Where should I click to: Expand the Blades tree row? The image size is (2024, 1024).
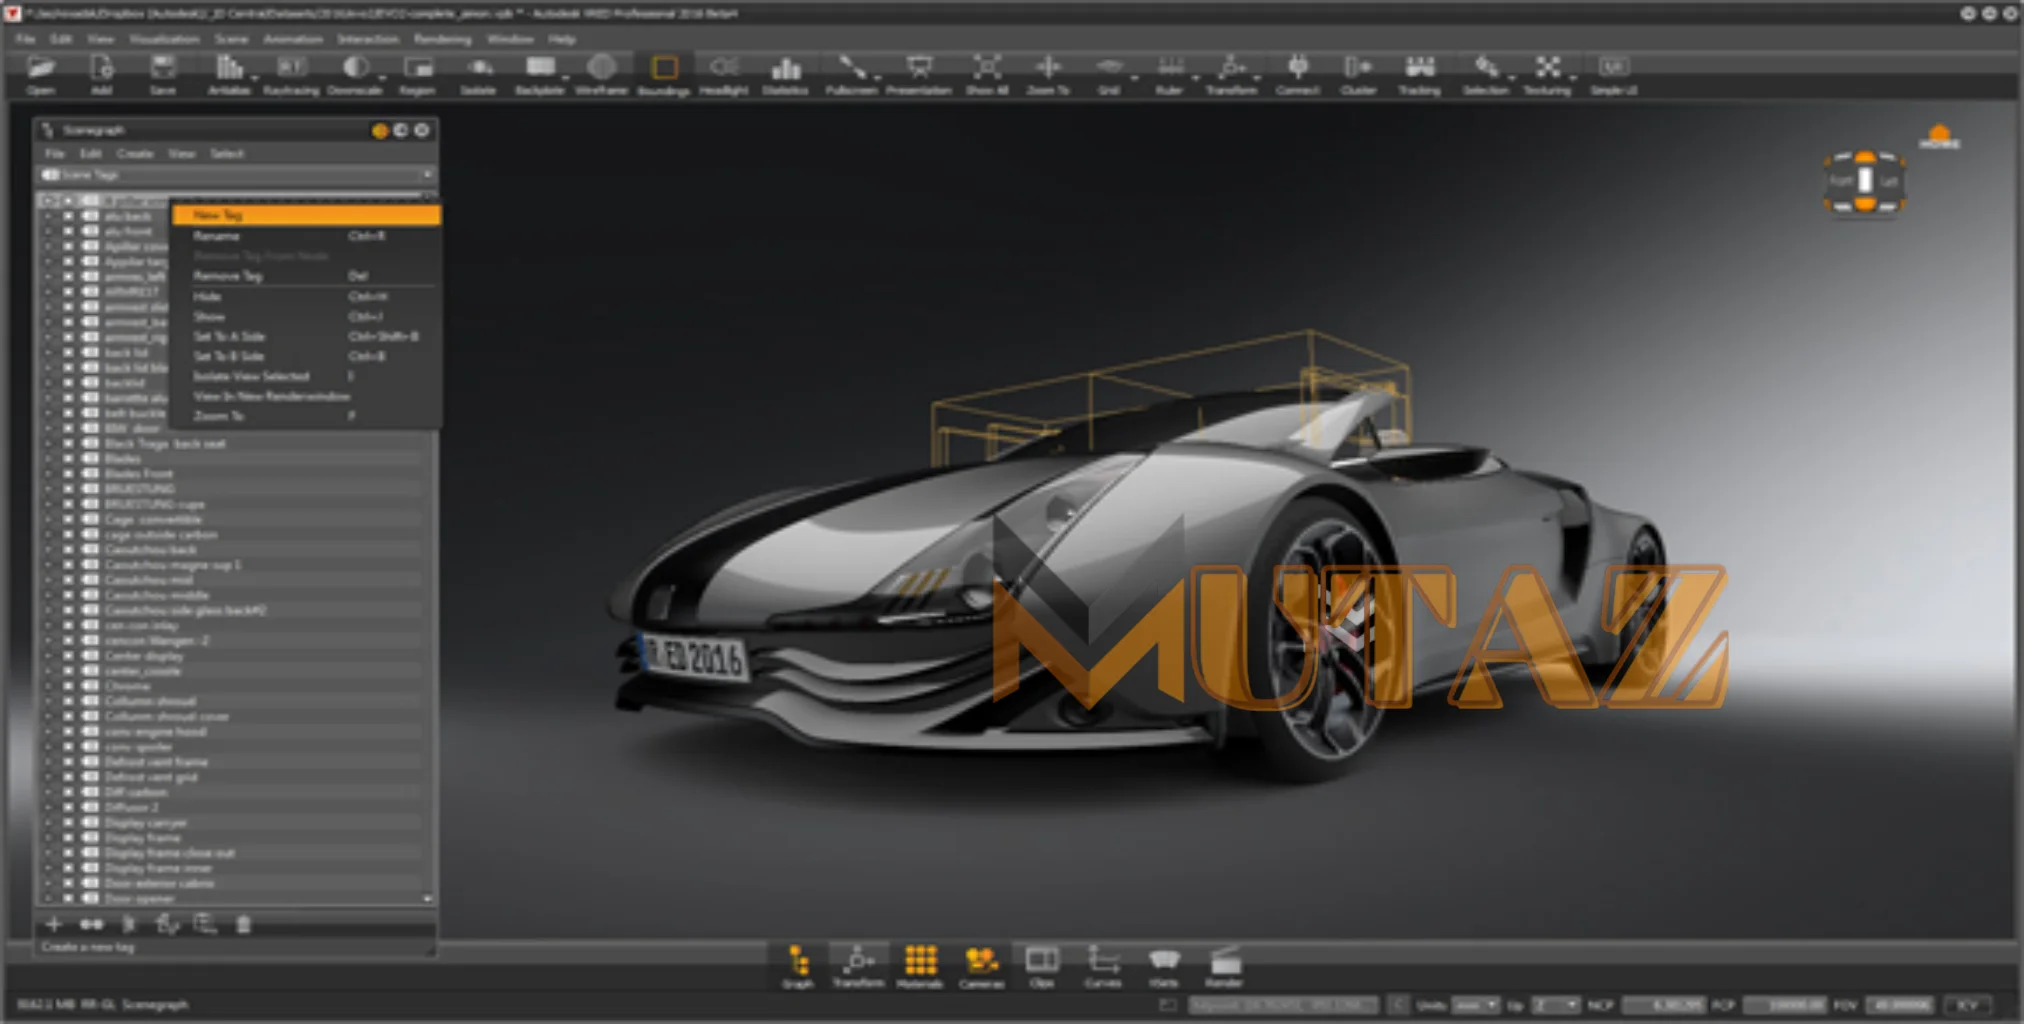point(48,459)
